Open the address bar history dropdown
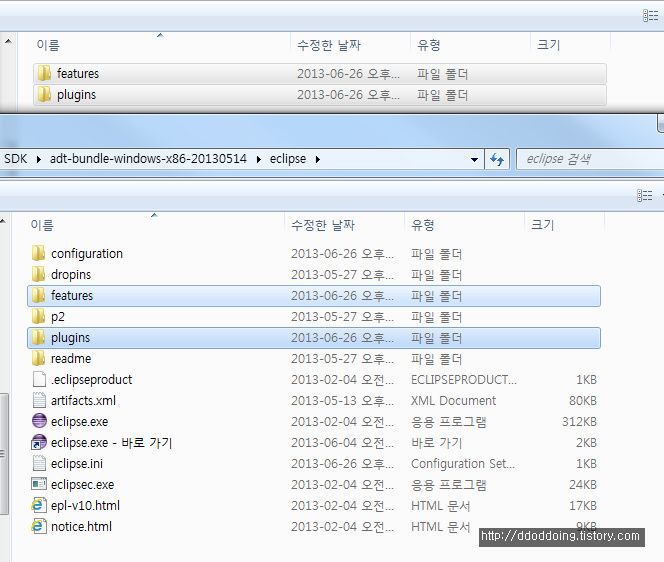The image size is (664, 562). coord(474,160)
